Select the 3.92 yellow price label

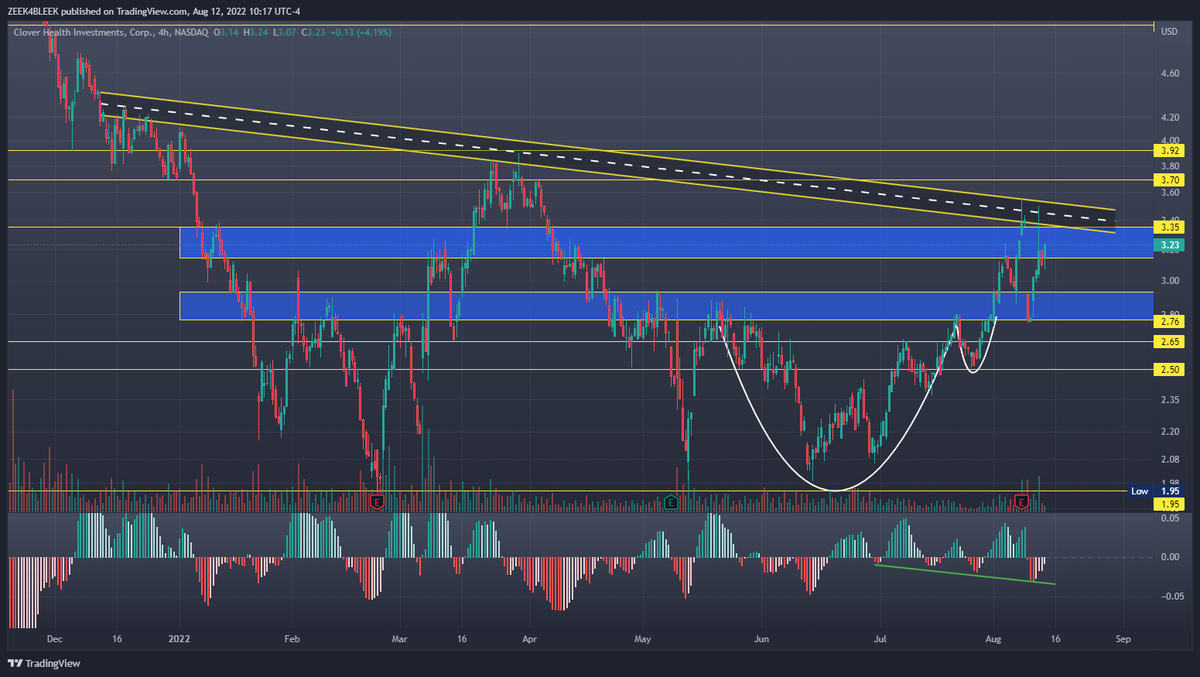(1170, 151)
